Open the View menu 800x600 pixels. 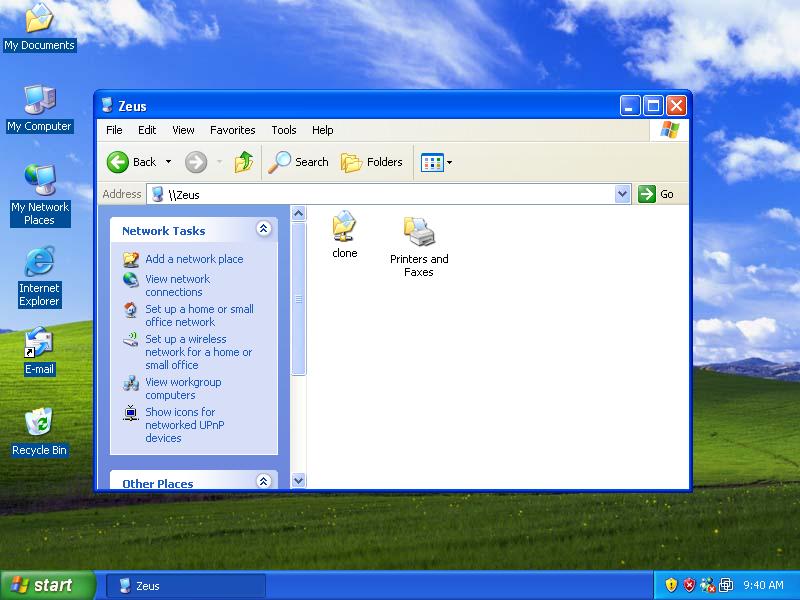click(183, 130)
